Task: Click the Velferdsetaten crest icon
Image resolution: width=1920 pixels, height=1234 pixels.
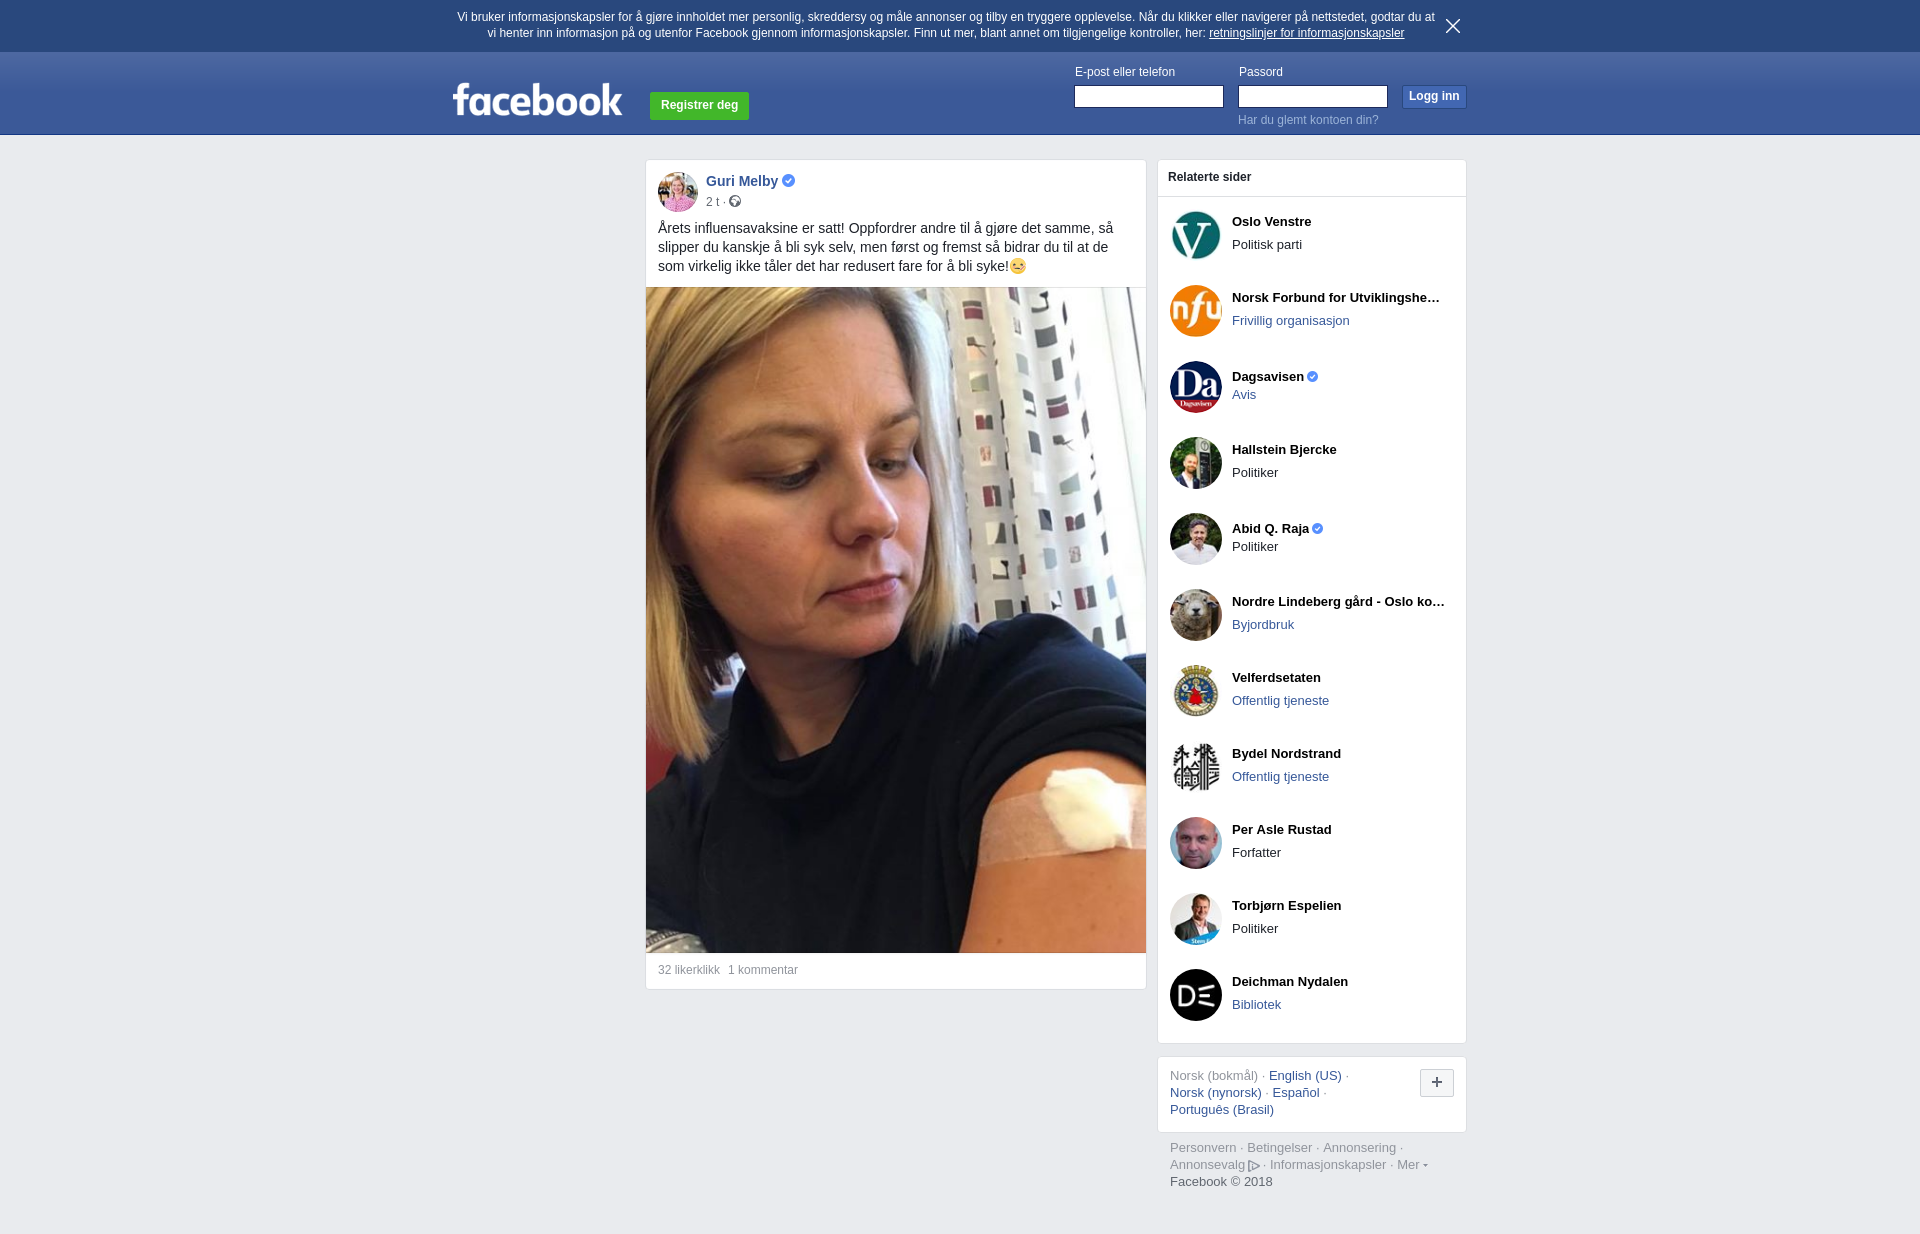Action: click(x=1196, y=691)
